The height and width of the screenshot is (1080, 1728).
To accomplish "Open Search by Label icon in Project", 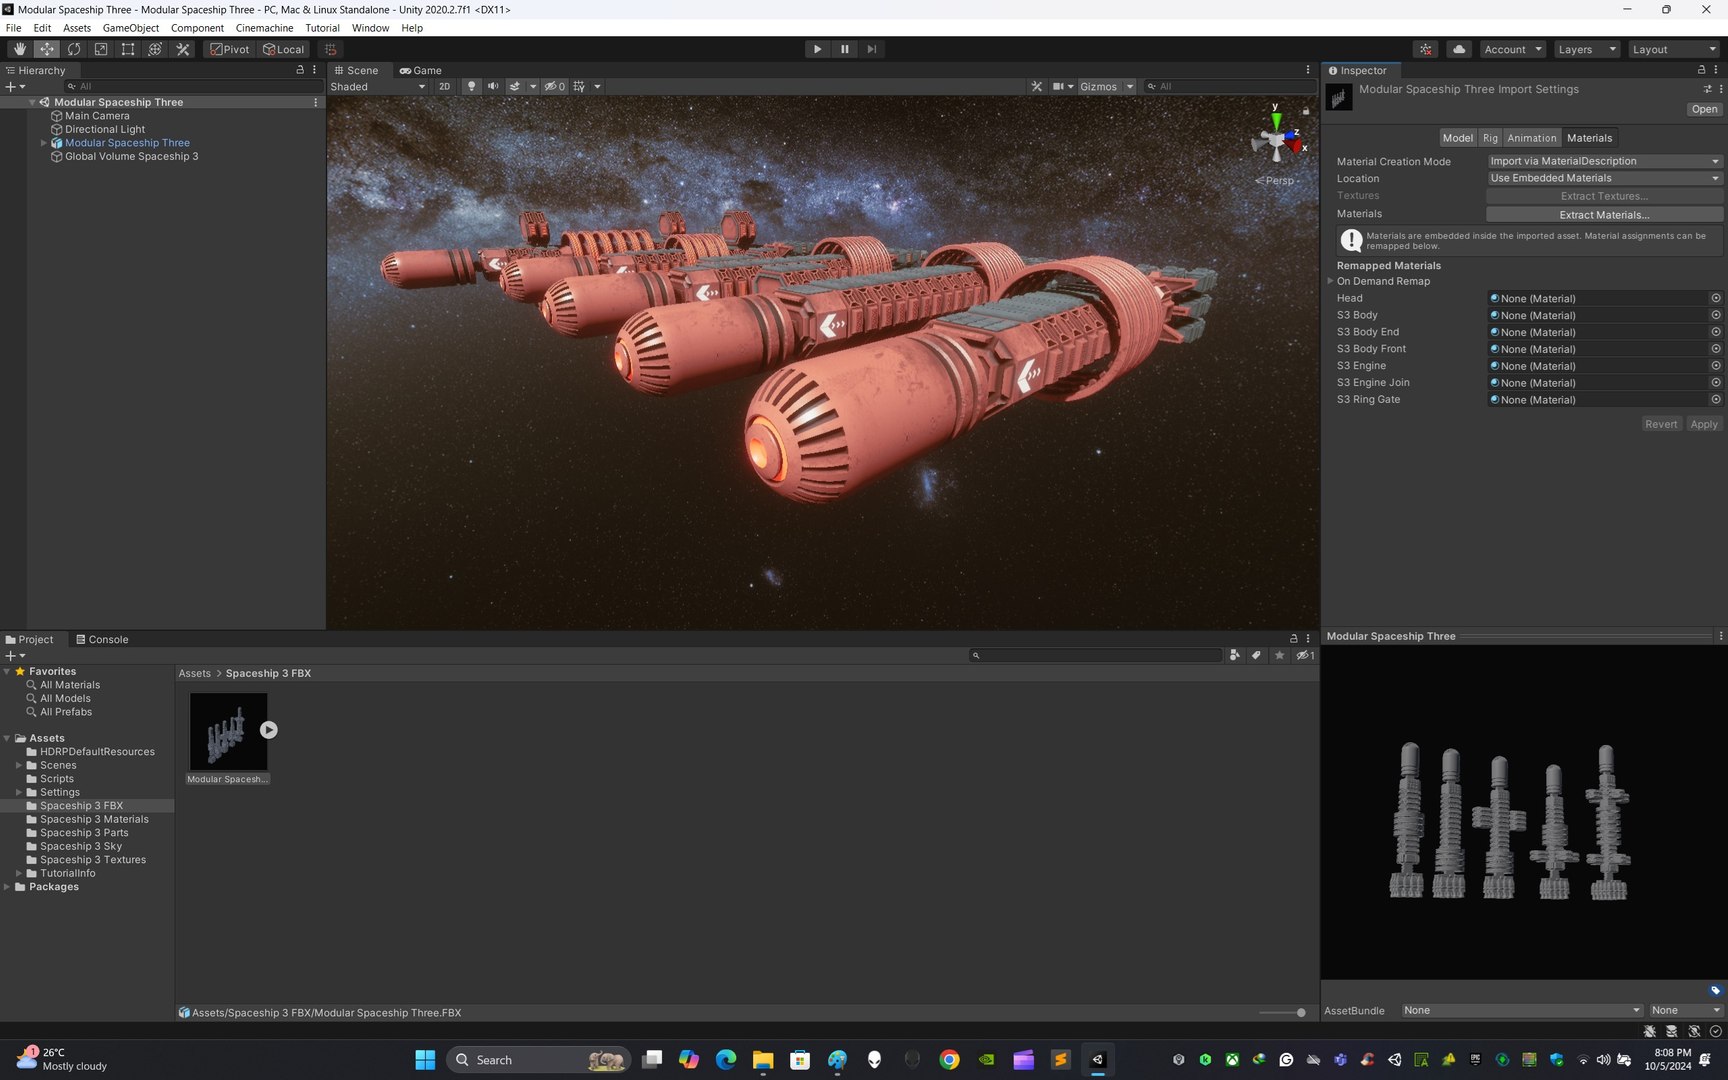I will tap(1257, 655).
